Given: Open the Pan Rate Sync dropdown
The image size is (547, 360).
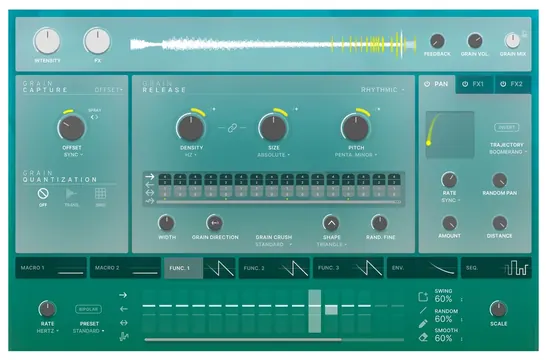Looking at the screenshot, I should click(x=450, y=200).
